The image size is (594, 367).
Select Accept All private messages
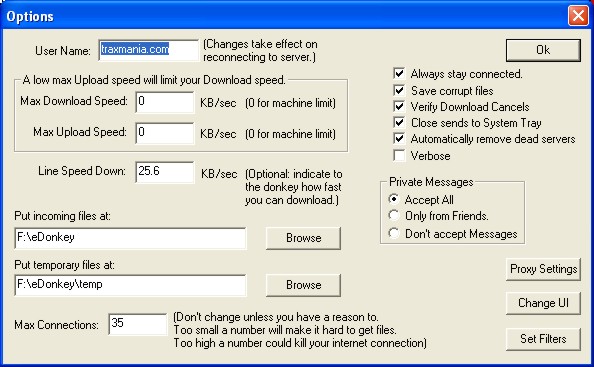tap(394, 199)
